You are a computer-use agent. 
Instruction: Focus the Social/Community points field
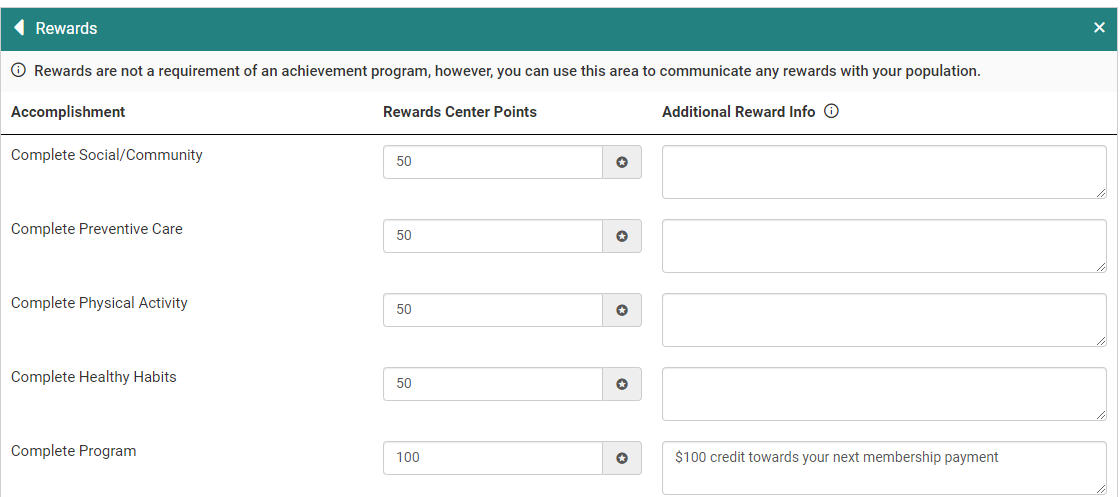pyautogui.click(x=492, y=162)
